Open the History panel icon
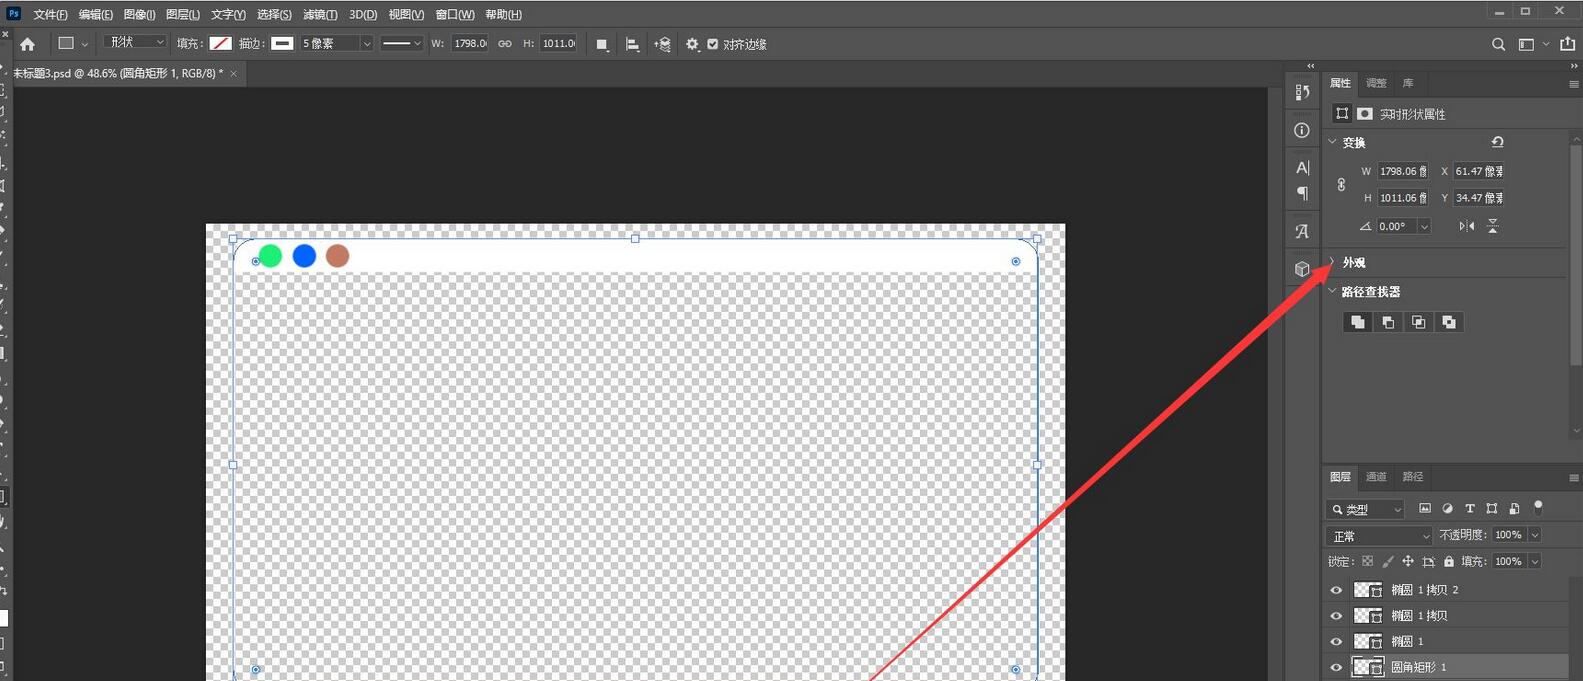This screenshot has width=1583, height=681. (x=1302, y=92)
